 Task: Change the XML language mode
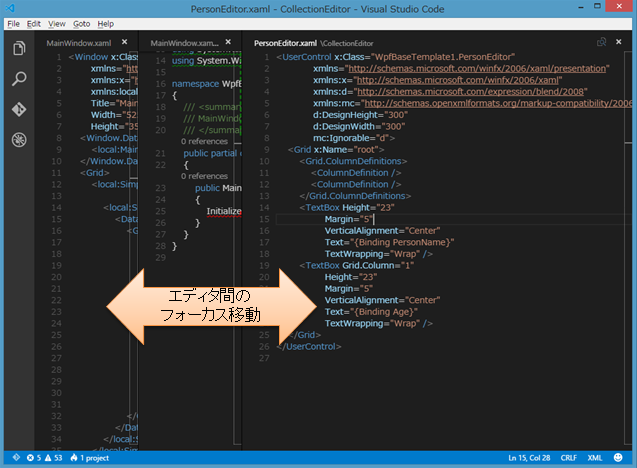pos(595,458)
